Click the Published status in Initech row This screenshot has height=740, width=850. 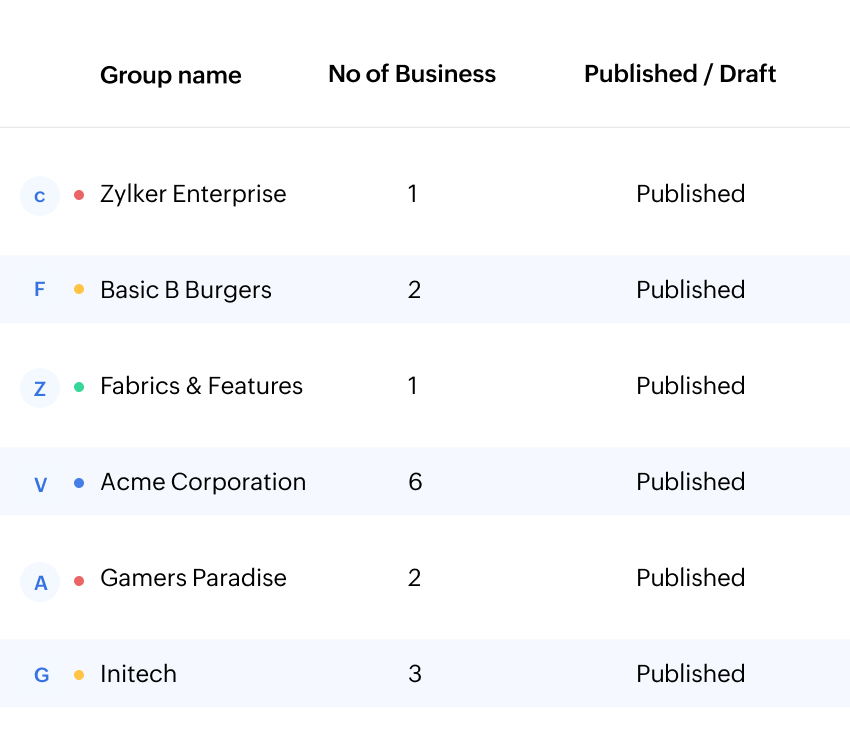point(690,674)
